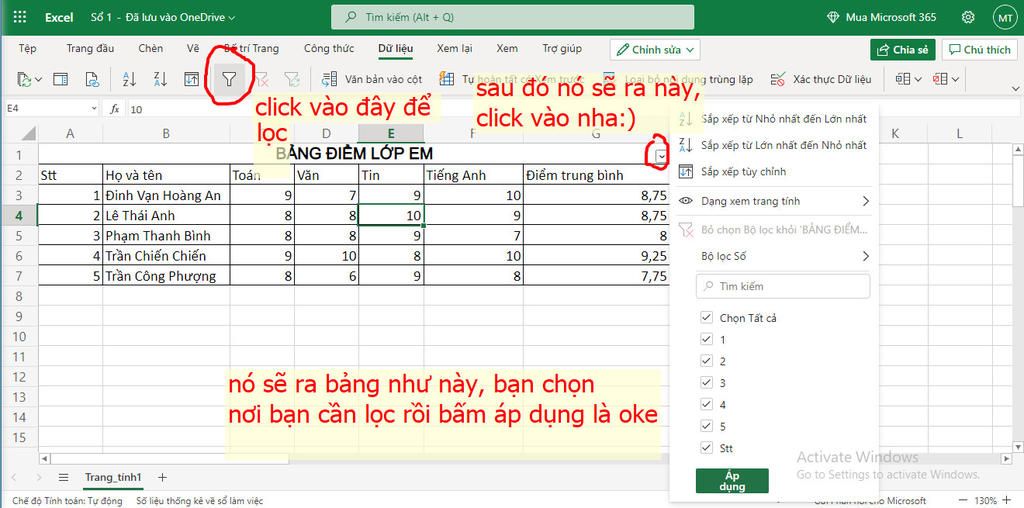This screenshot has width=1024, height=508.
Task: Uncheck the Stt filter checkbox
Action: tap(706, 448)
